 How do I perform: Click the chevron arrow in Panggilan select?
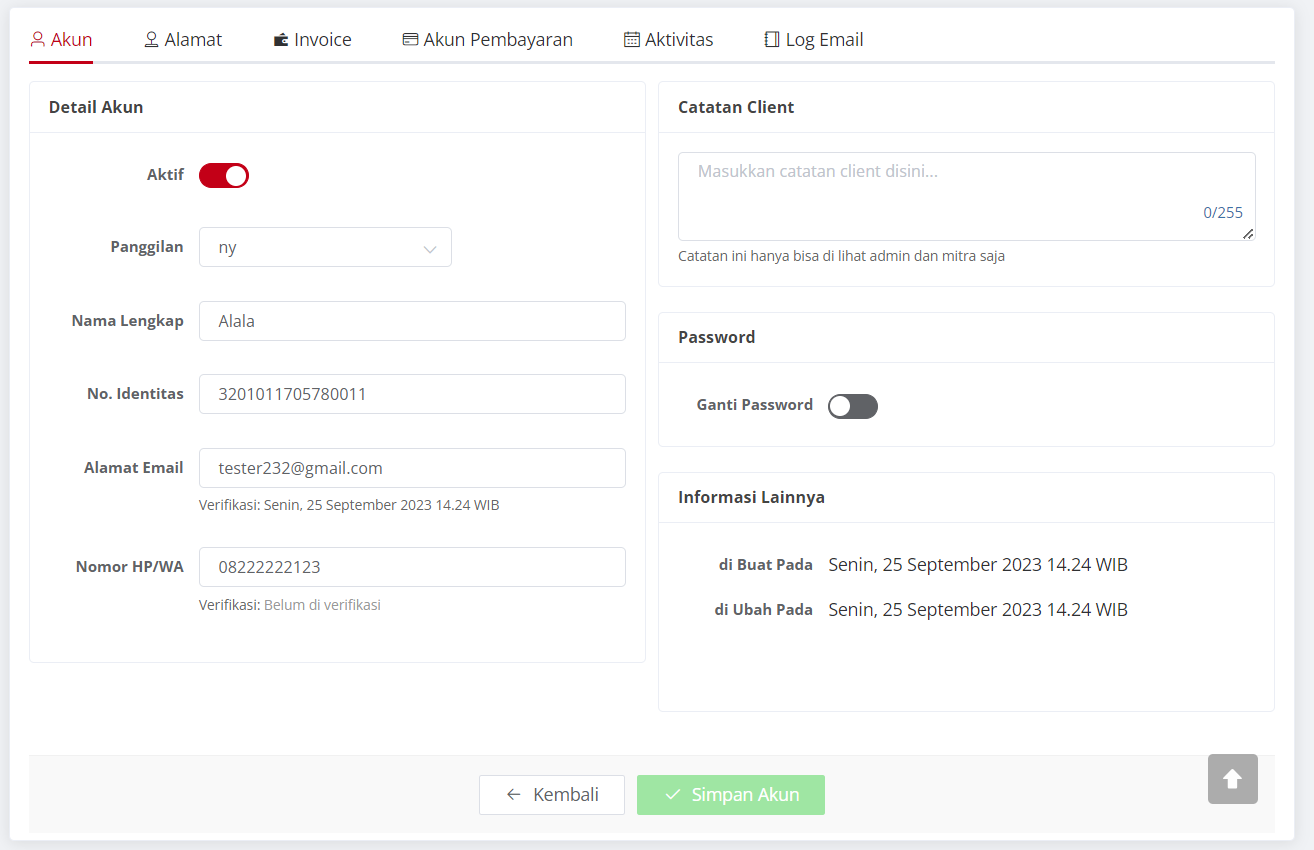pyautogui.click(x=430, y=249)
